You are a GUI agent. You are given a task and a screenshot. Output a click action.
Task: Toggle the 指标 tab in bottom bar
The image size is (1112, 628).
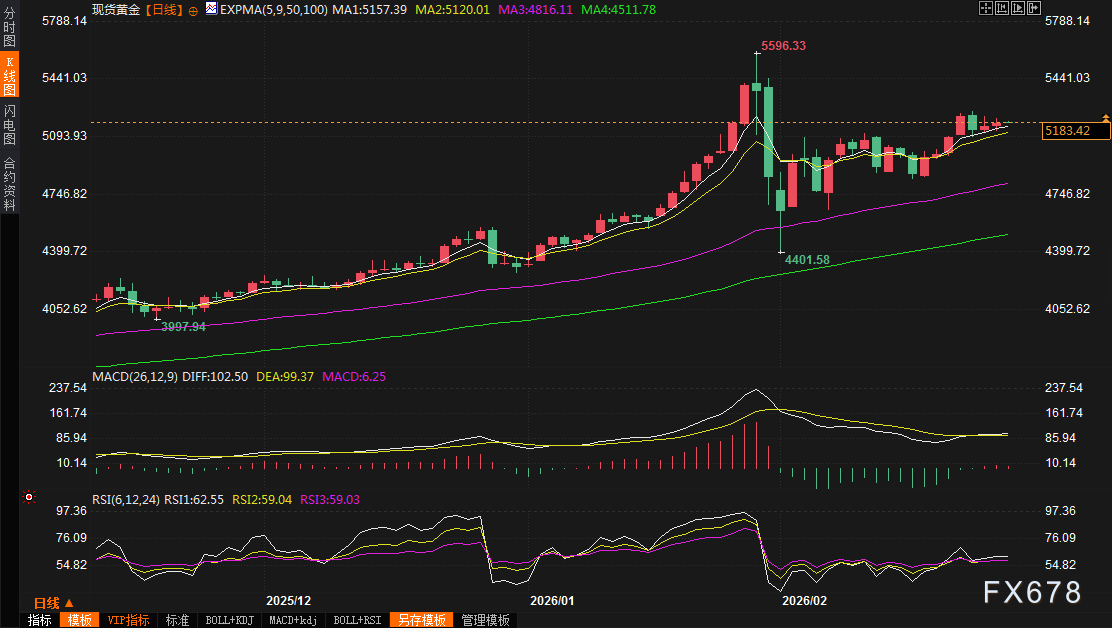point(40,620)
